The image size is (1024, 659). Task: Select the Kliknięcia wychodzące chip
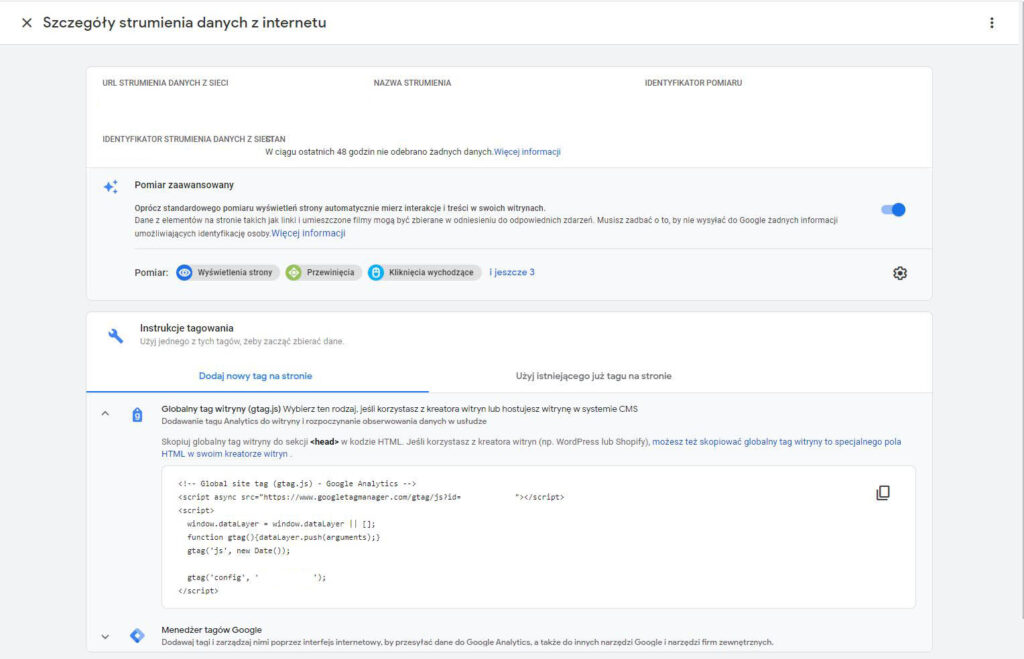pyautogui.click(x=424, y=272)
